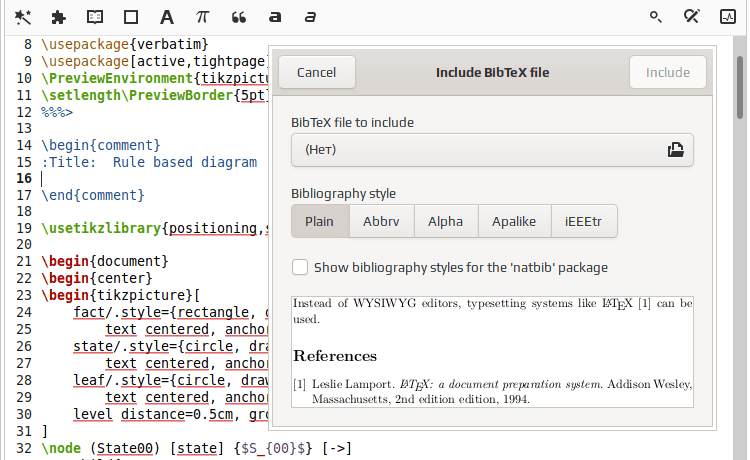Screen dimensions: 750x460
Task: Apply bold text formatting icon
Action: (x=275, y=17)
